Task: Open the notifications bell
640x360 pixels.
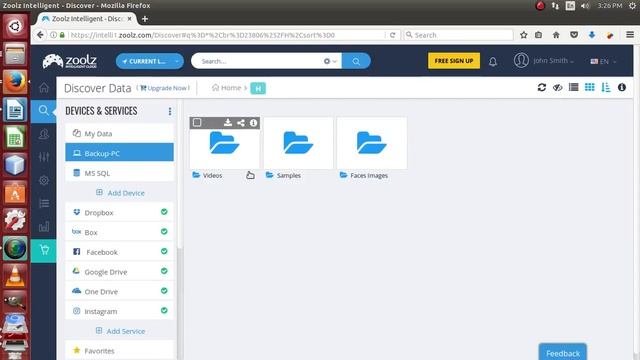Action: [x=493, y=62]
